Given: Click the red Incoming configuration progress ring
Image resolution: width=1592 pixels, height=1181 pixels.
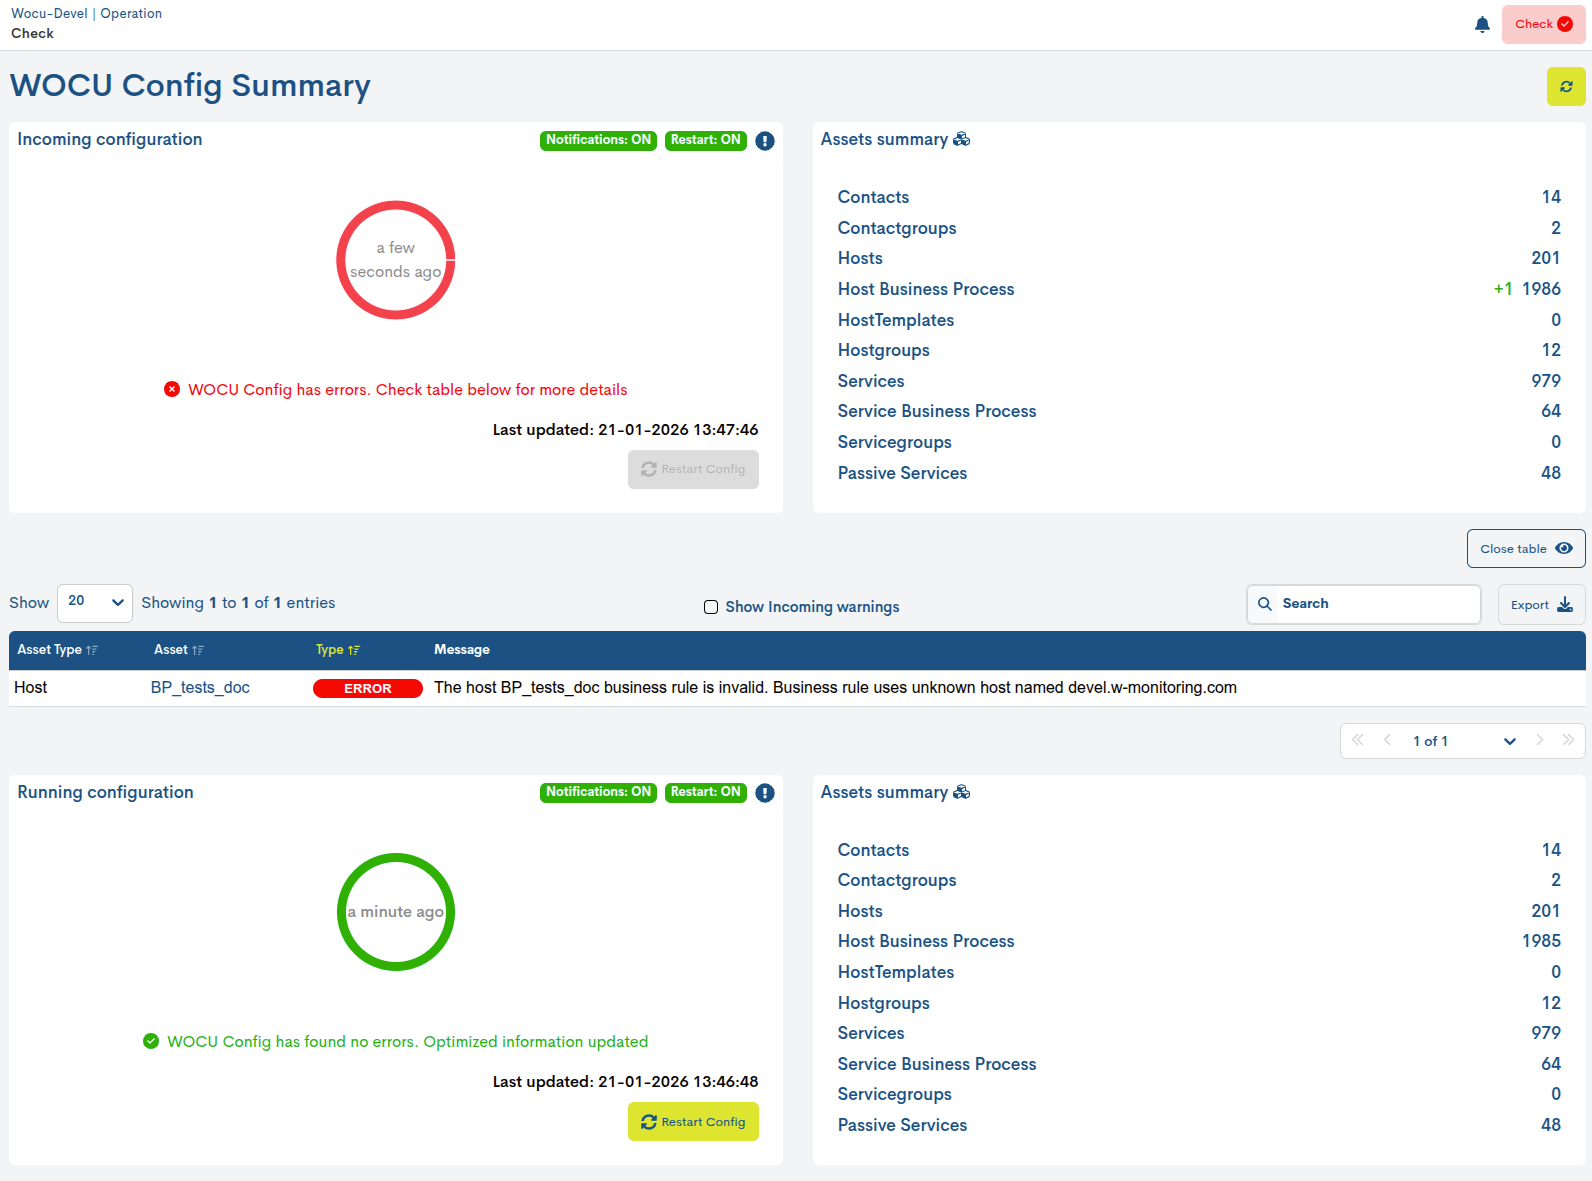Looking at the screenshot, I should click(396, 204).
